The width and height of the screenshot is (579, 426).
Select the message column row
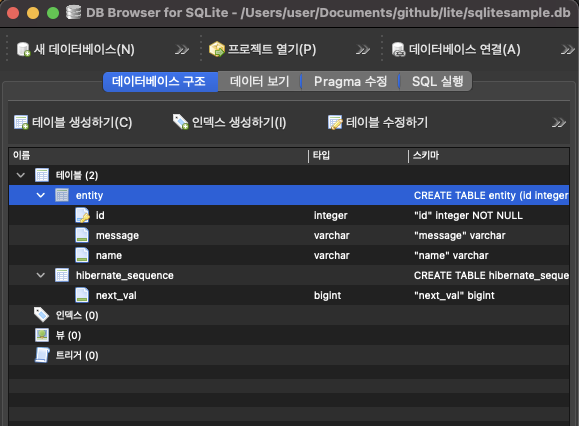pos(289,235)
